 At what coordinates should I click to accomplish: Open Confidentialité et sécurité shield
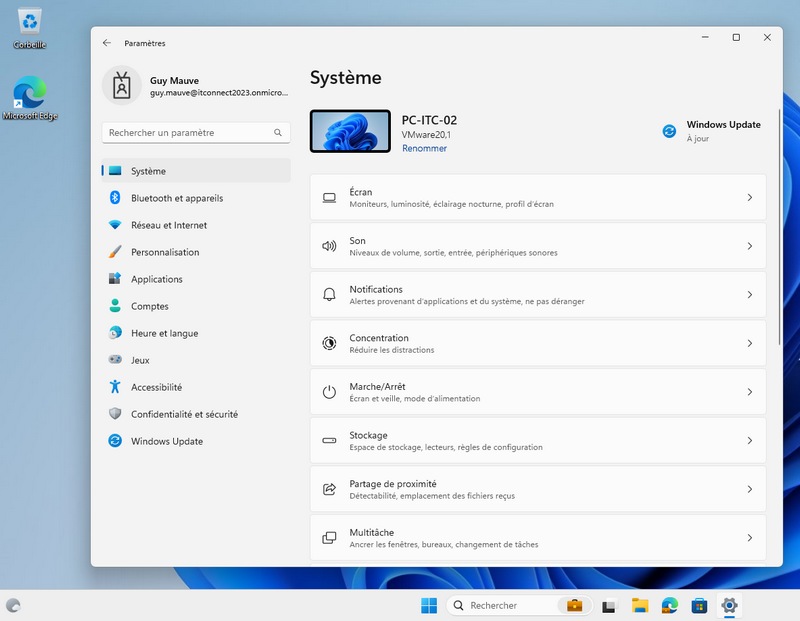click(115, 414)
